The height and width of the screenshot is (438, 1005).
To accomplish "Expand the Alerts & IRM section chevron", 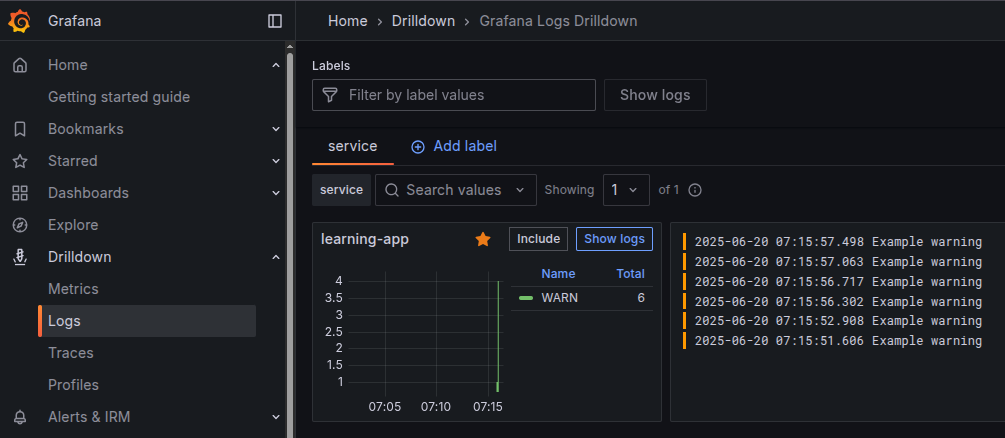I will (x=276, y=417).
